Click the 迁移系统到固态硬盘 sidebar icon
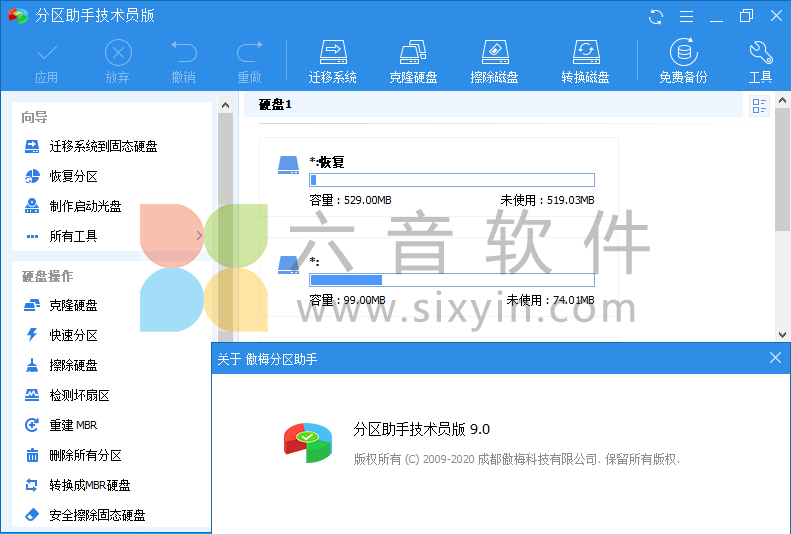 [32, 146]
